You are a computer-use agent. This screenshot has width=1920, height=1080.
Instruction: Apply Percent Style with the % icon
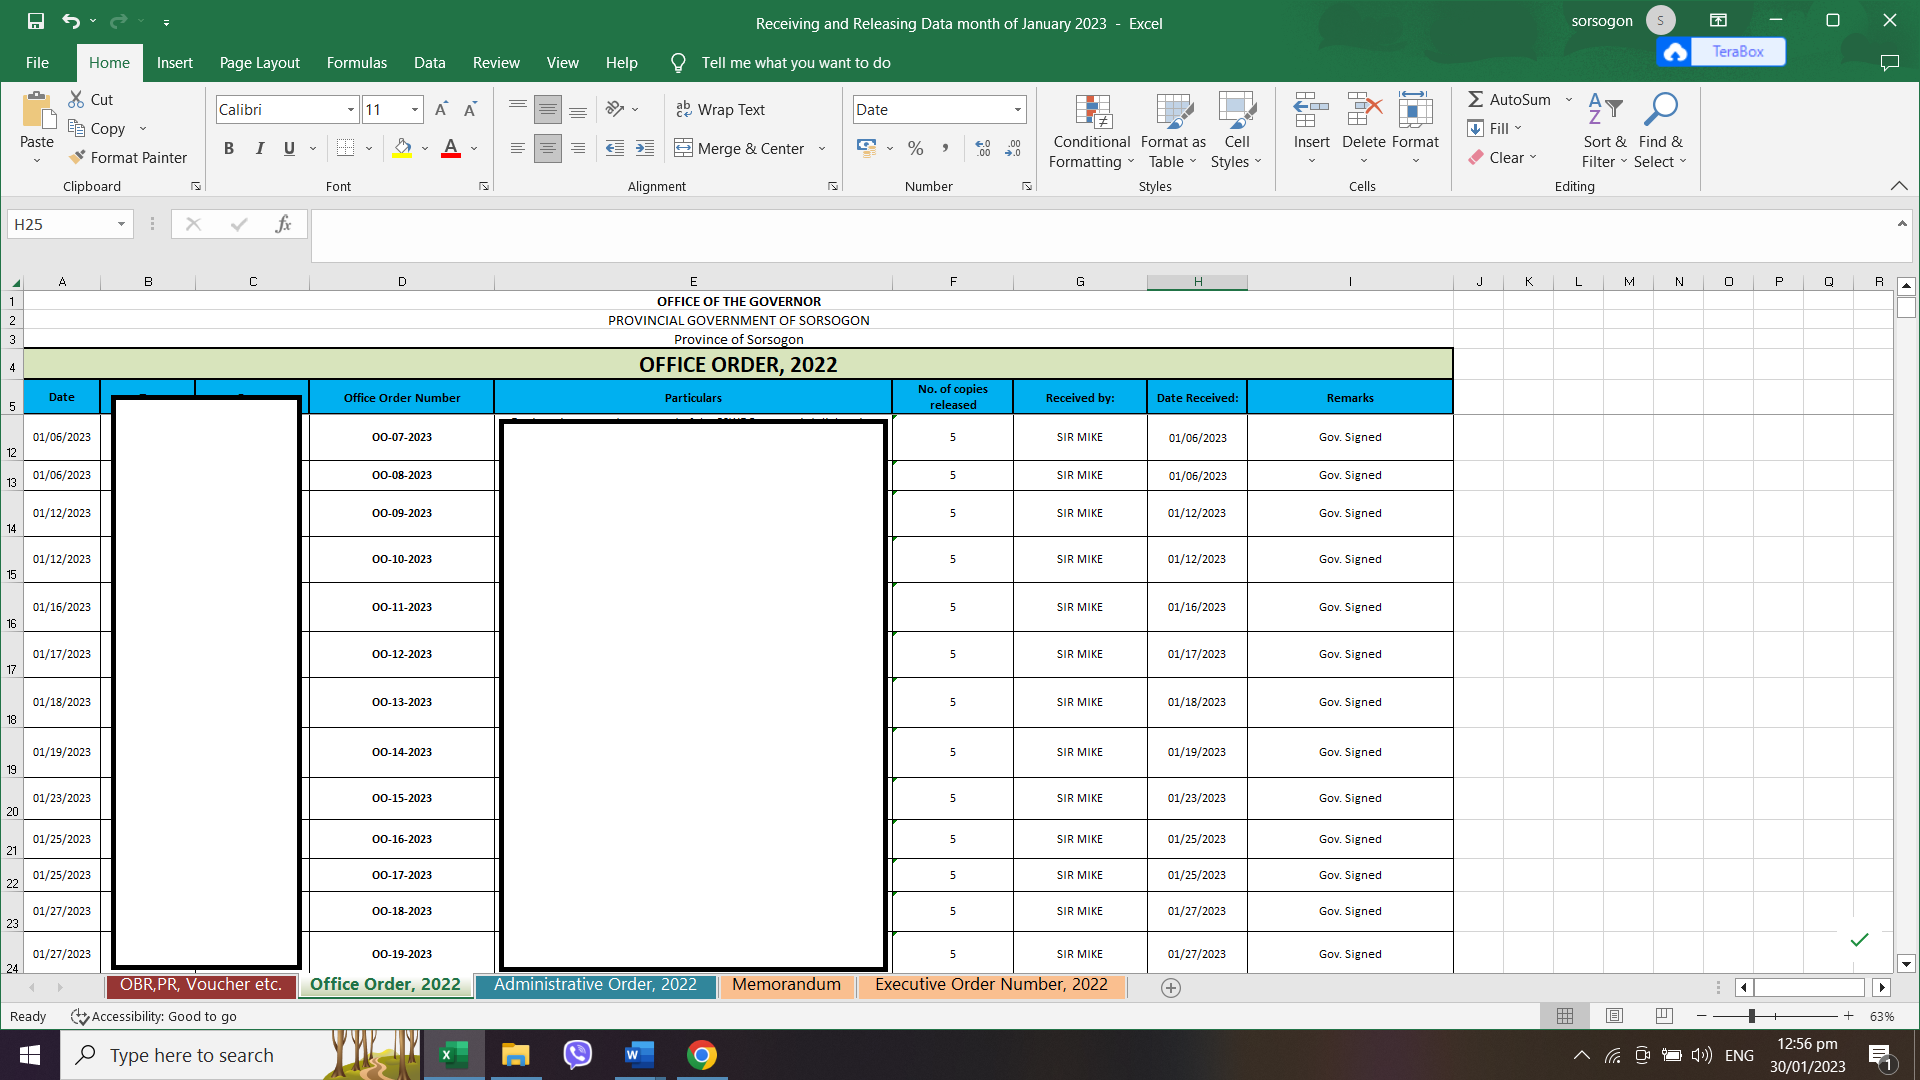915,148
